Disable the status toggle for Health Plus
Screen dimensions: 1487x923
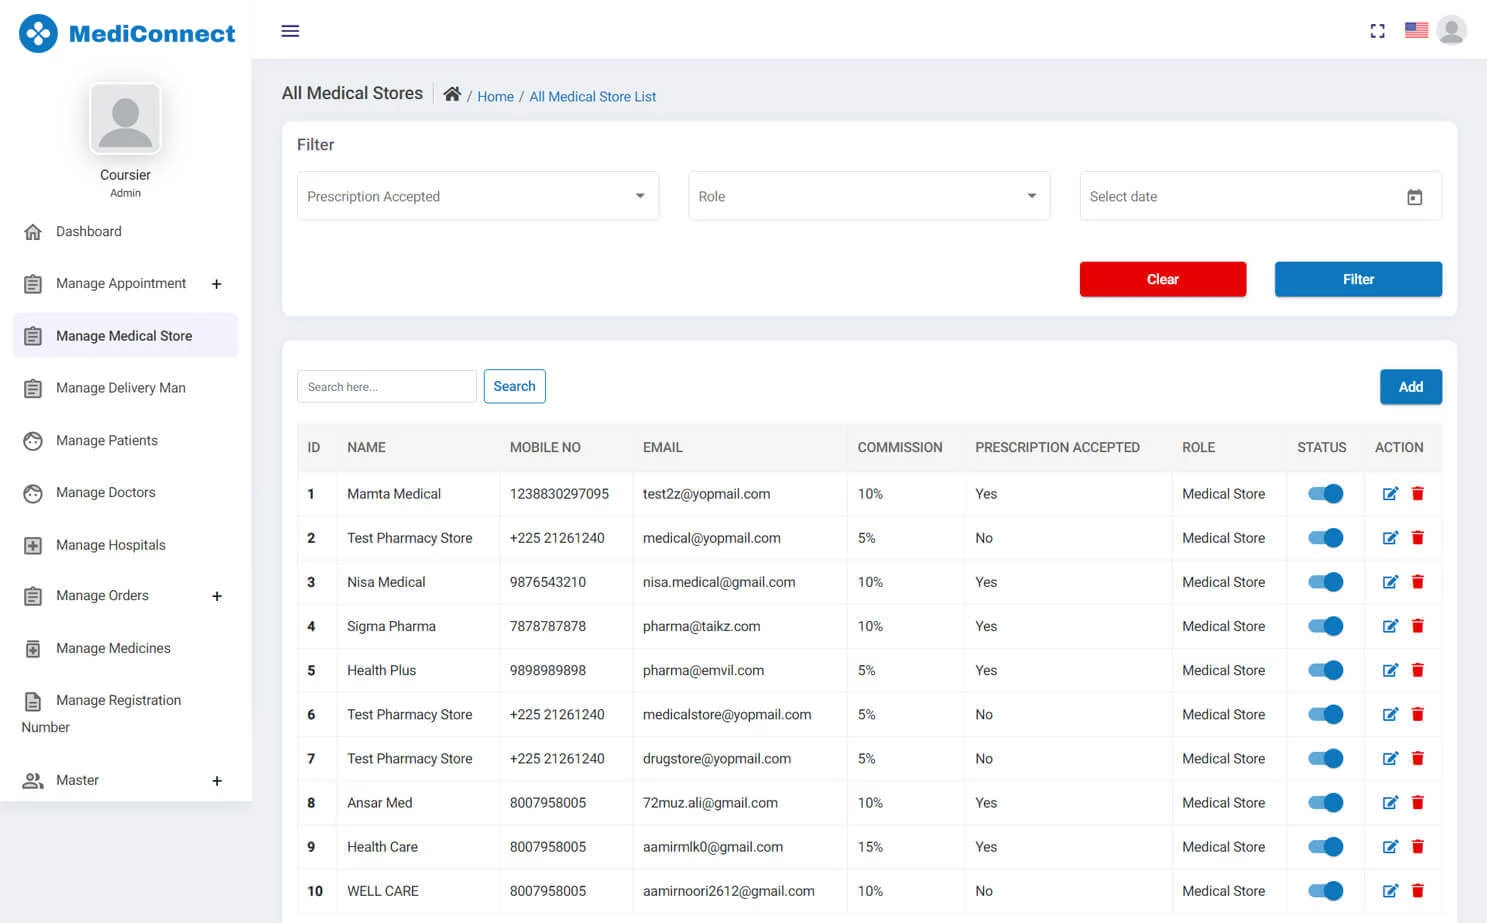[1324, 670]
